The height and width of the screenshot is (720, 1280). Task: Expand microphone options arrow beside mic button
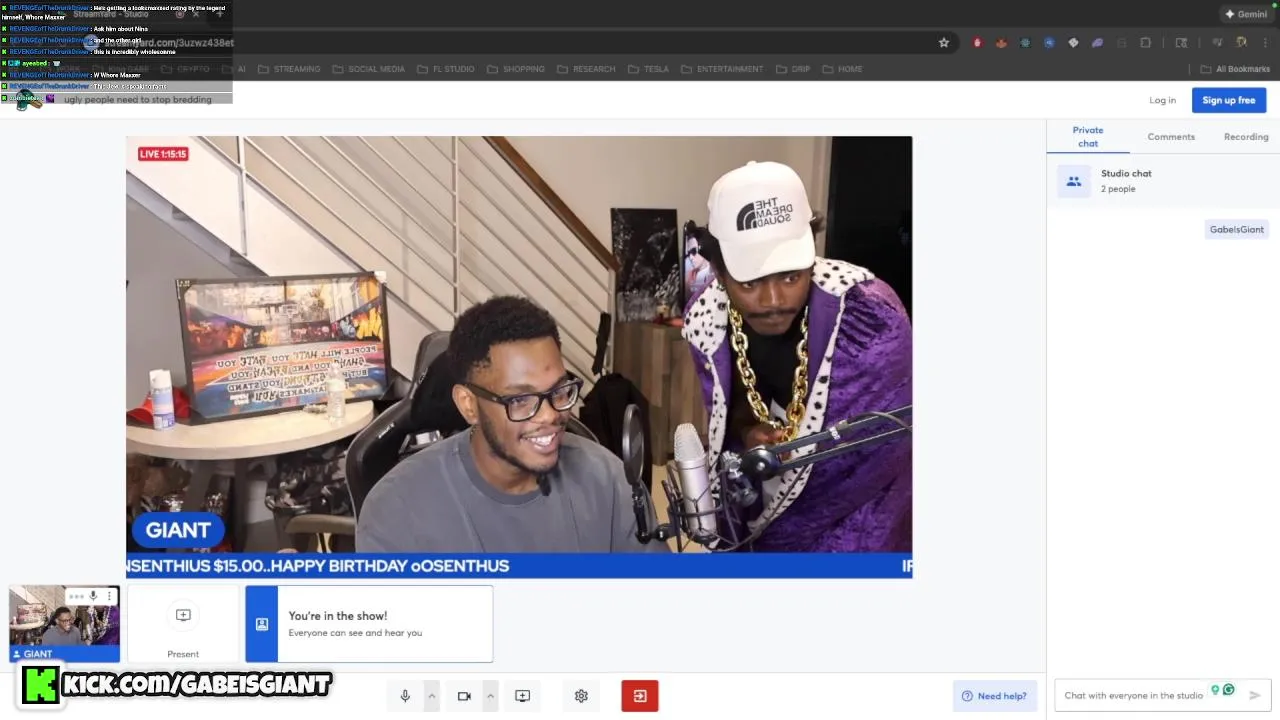pos(432,696)
